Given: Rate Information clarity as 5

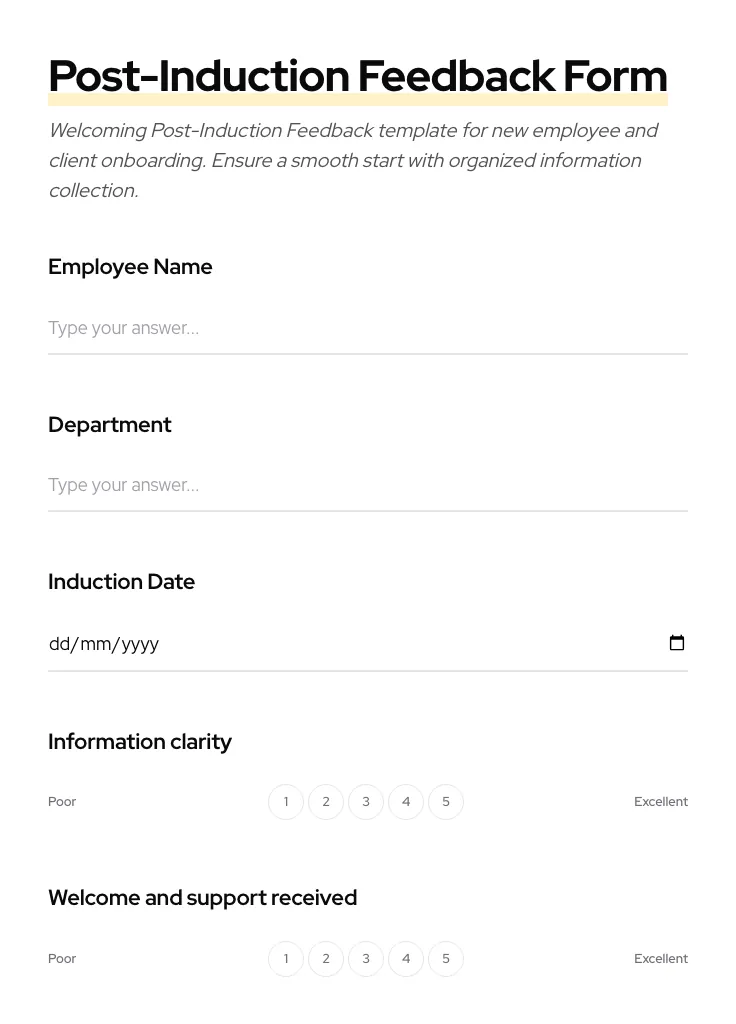Looking at the screenshot, I should click(x=446, y=802).
